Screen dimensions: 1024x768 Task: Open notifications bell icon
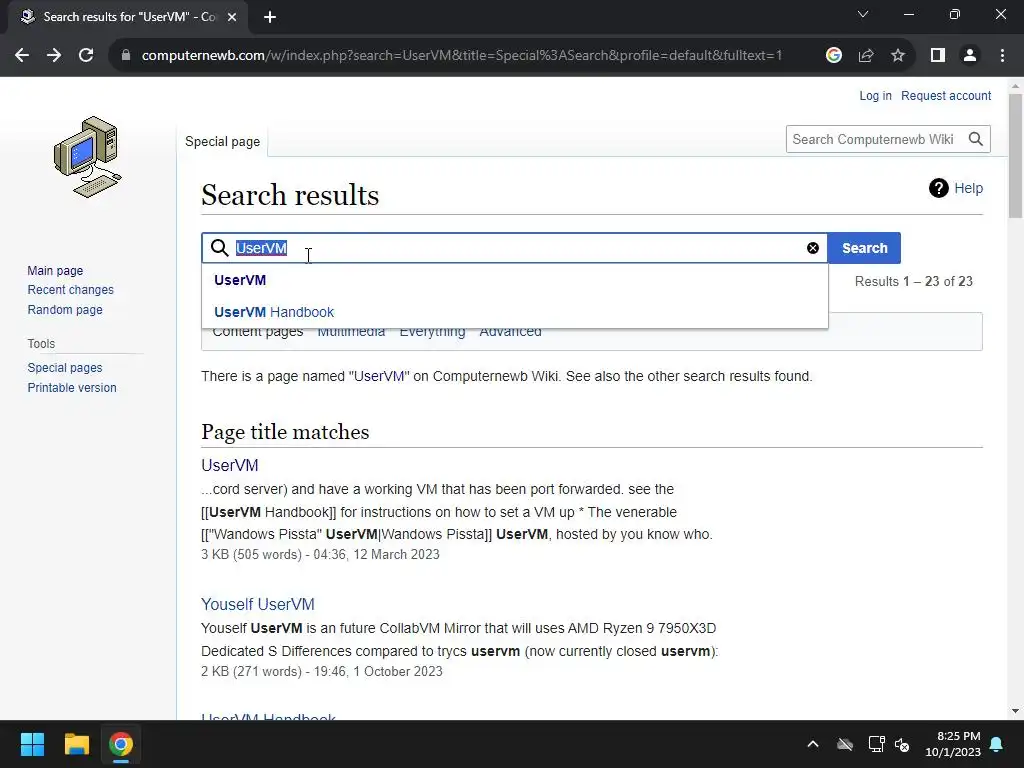997,744
